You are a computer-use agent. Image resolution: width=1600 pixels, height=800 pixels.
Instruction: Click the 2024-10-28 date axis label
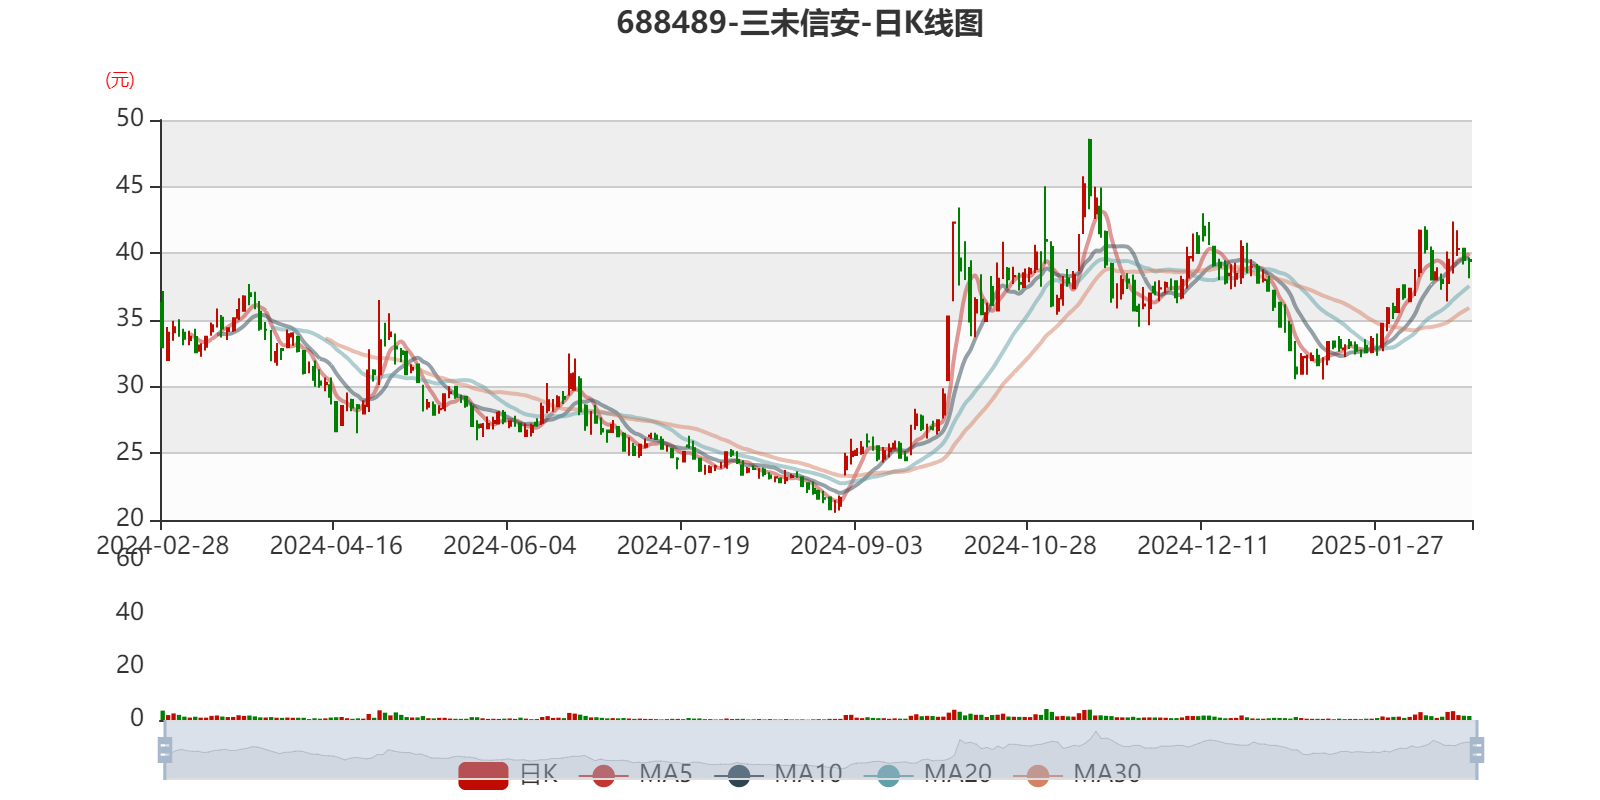click(x=1030, y=546)
